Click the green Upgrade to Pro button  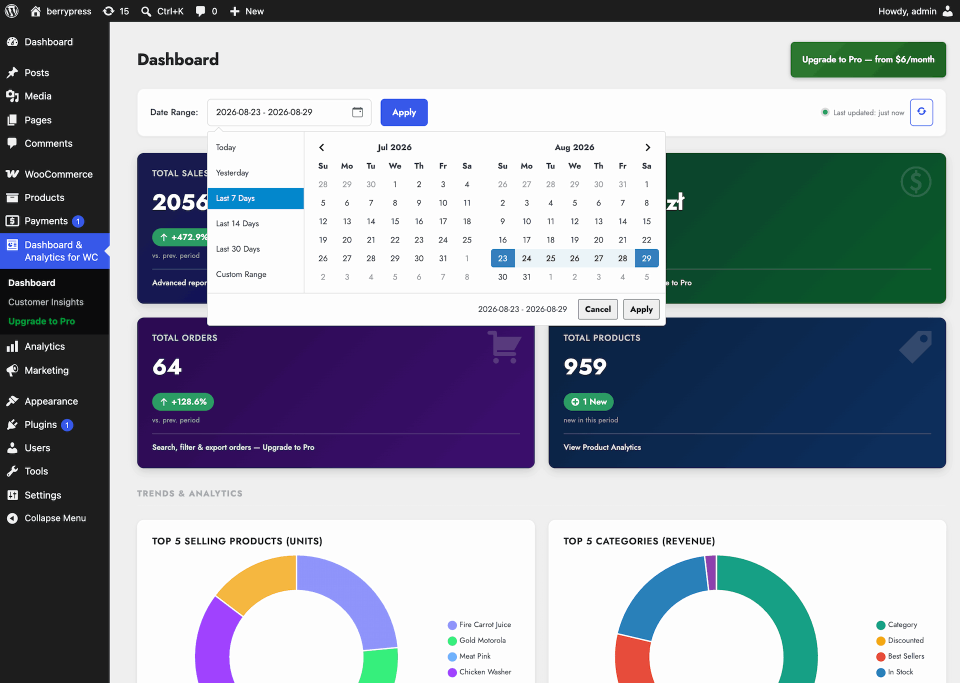868,59
